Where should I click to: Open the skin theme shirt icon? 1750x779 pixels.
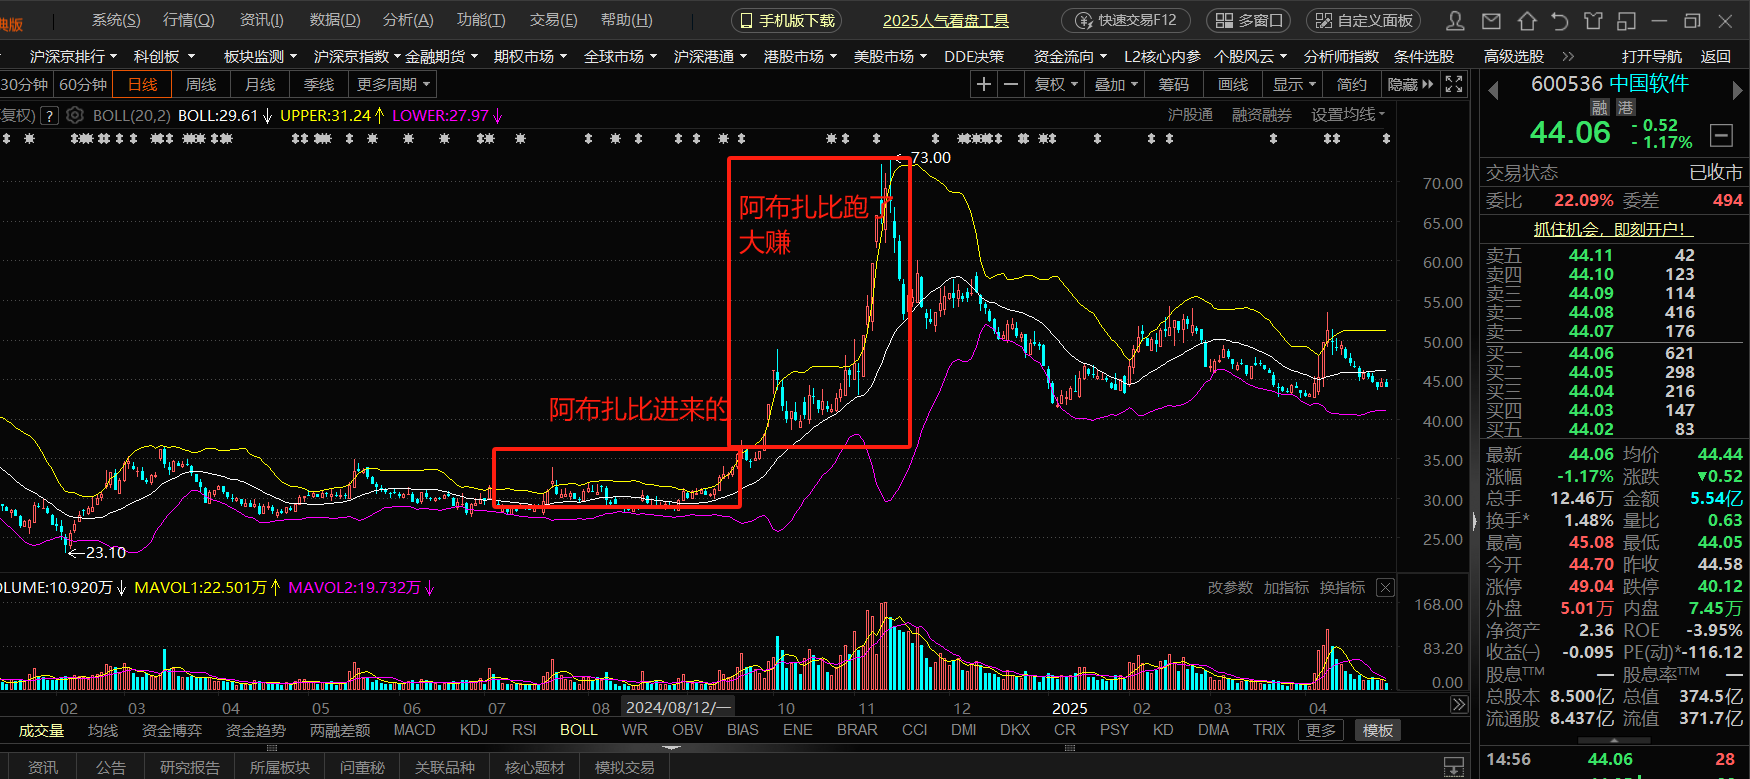pyautogui.click(x=1593, y=20)
